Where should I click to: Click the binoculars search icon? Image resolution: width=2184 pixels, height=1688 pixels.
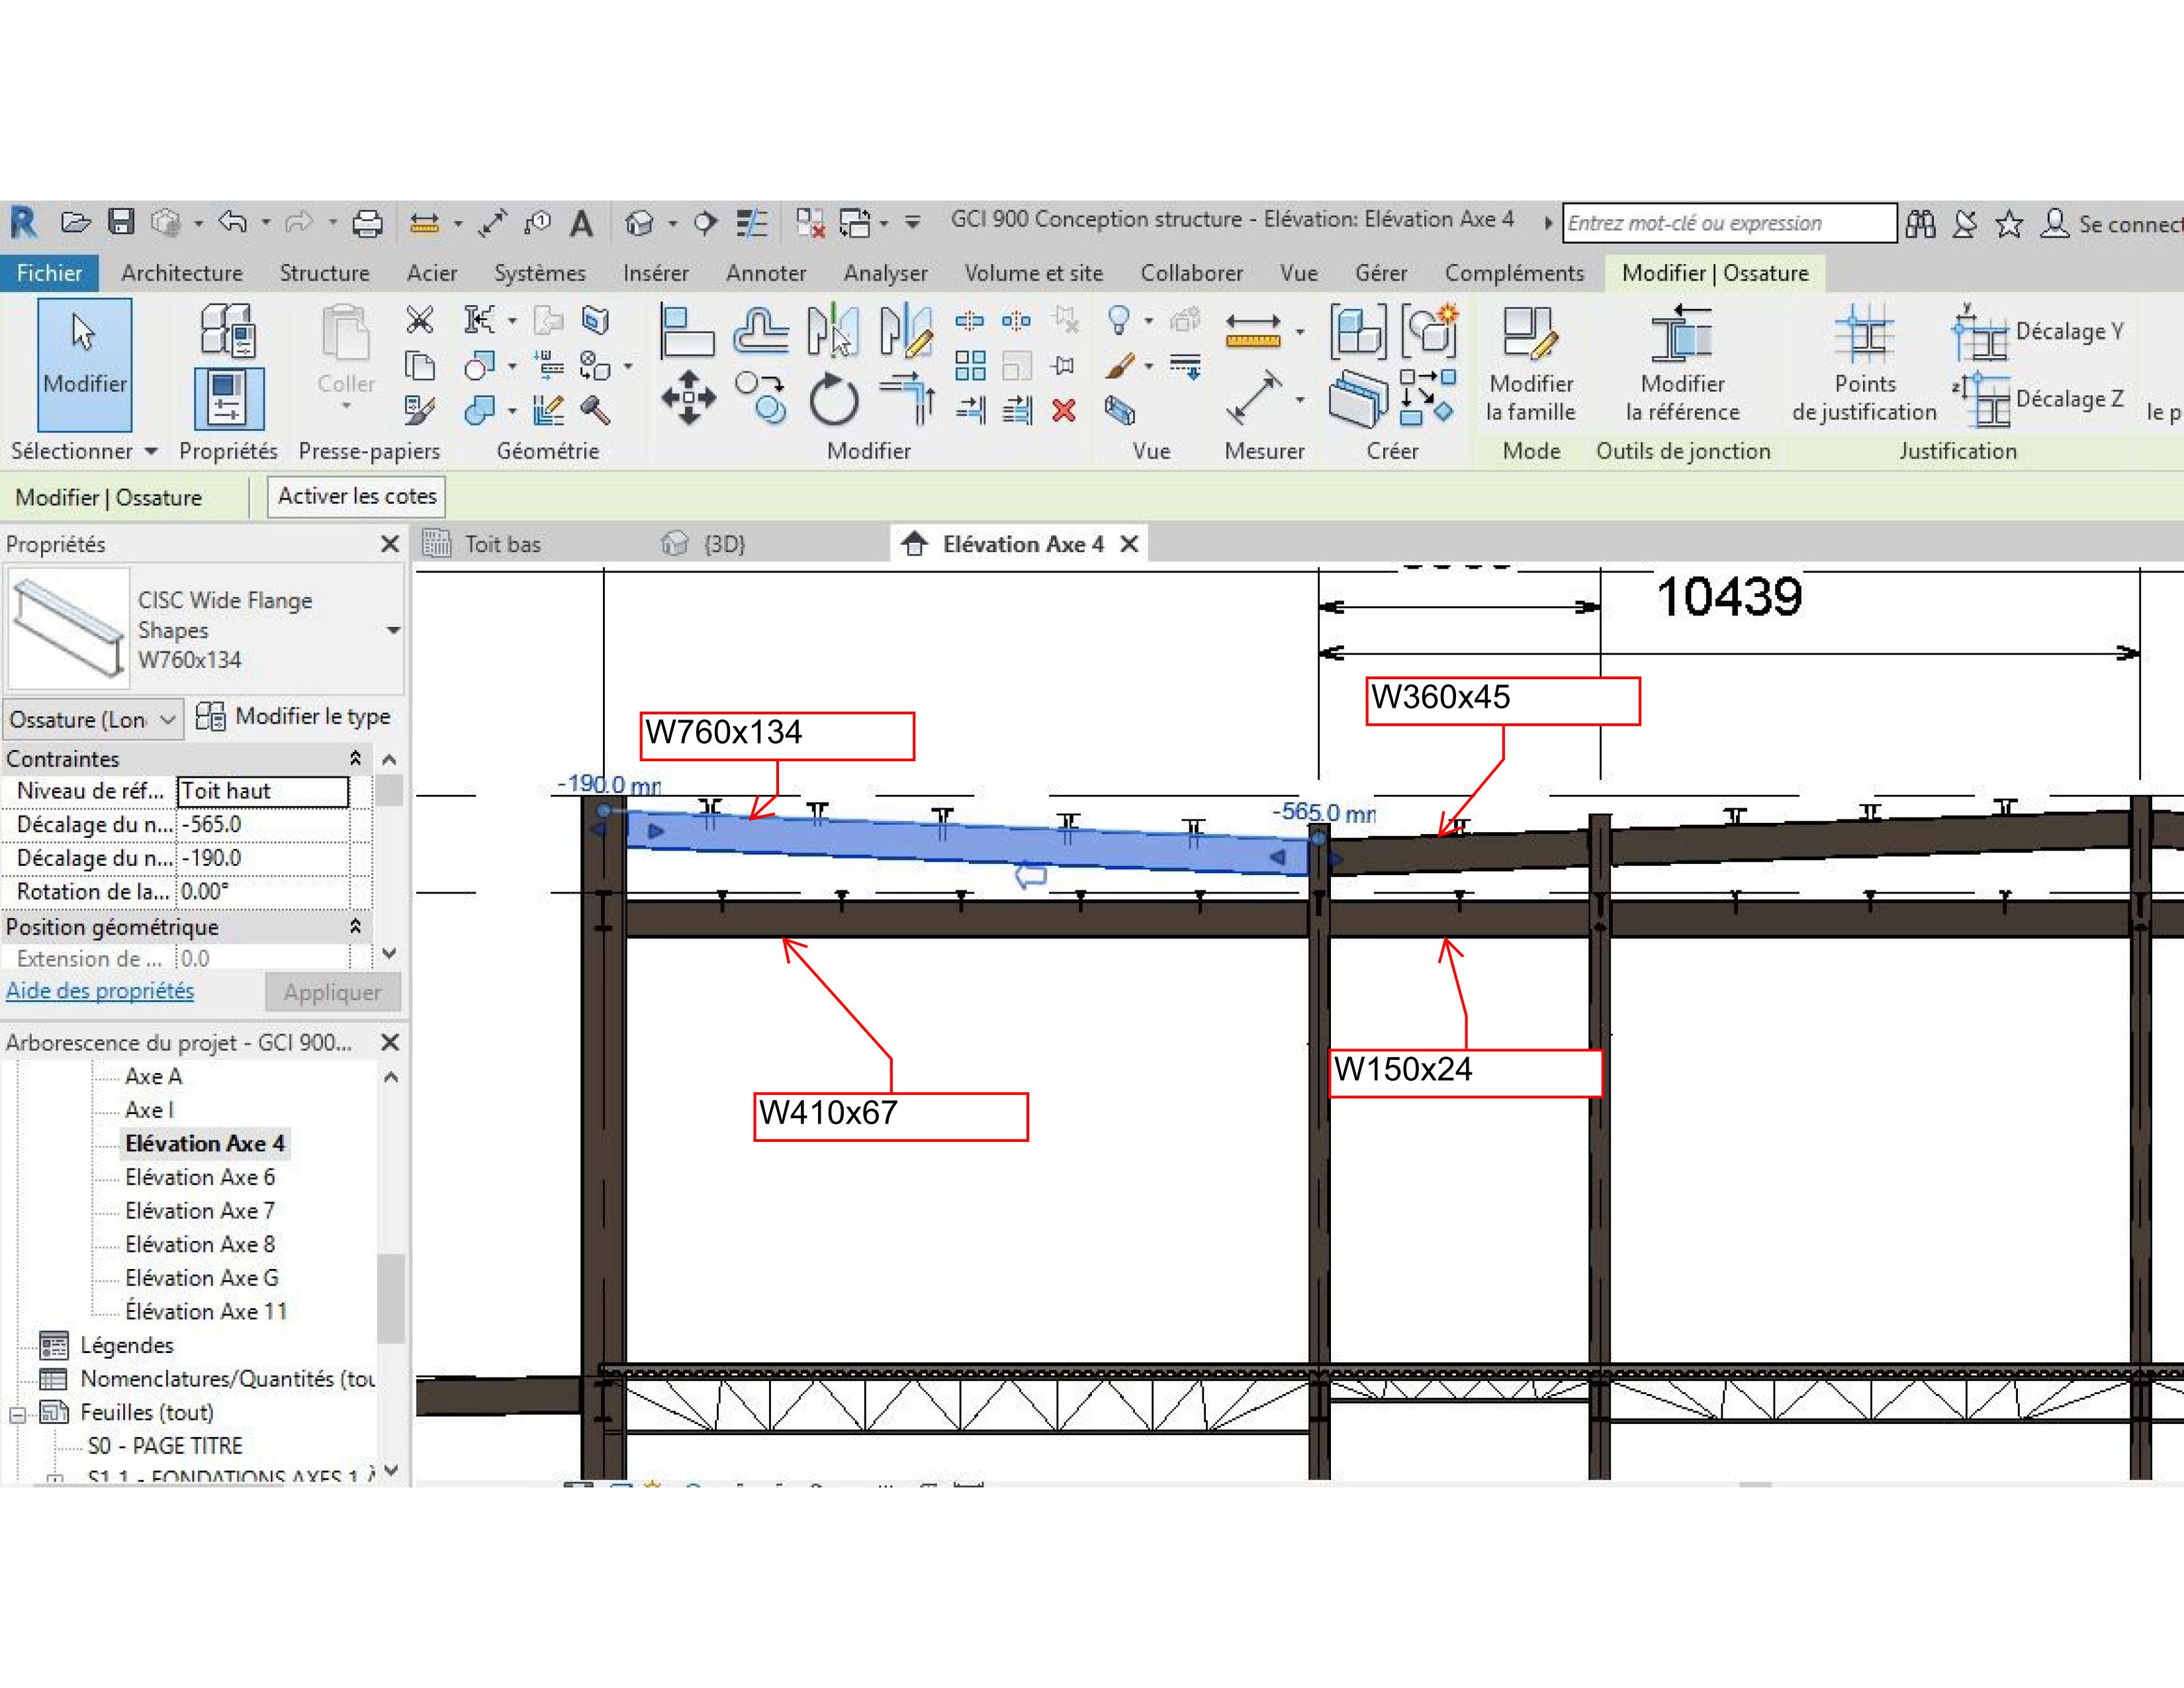pos(1920,224)
